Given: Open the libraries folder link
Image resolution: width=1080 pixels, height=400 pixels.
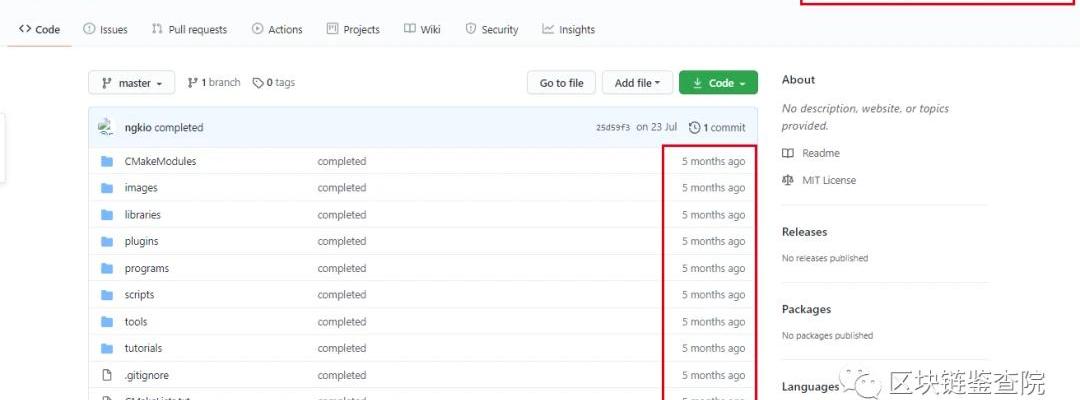Looking at the screenshot, I should point(142,215).
